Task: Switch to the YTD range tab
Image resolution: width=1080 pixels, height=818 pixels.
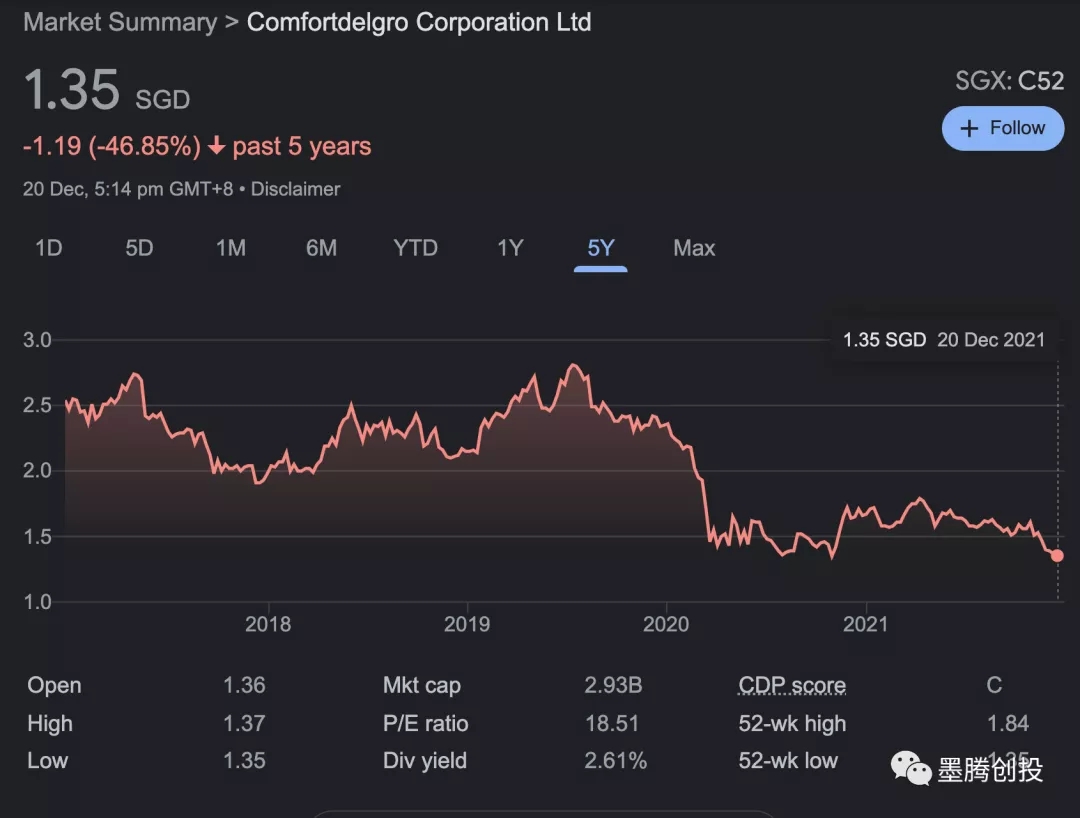Action: coord(416,248)
